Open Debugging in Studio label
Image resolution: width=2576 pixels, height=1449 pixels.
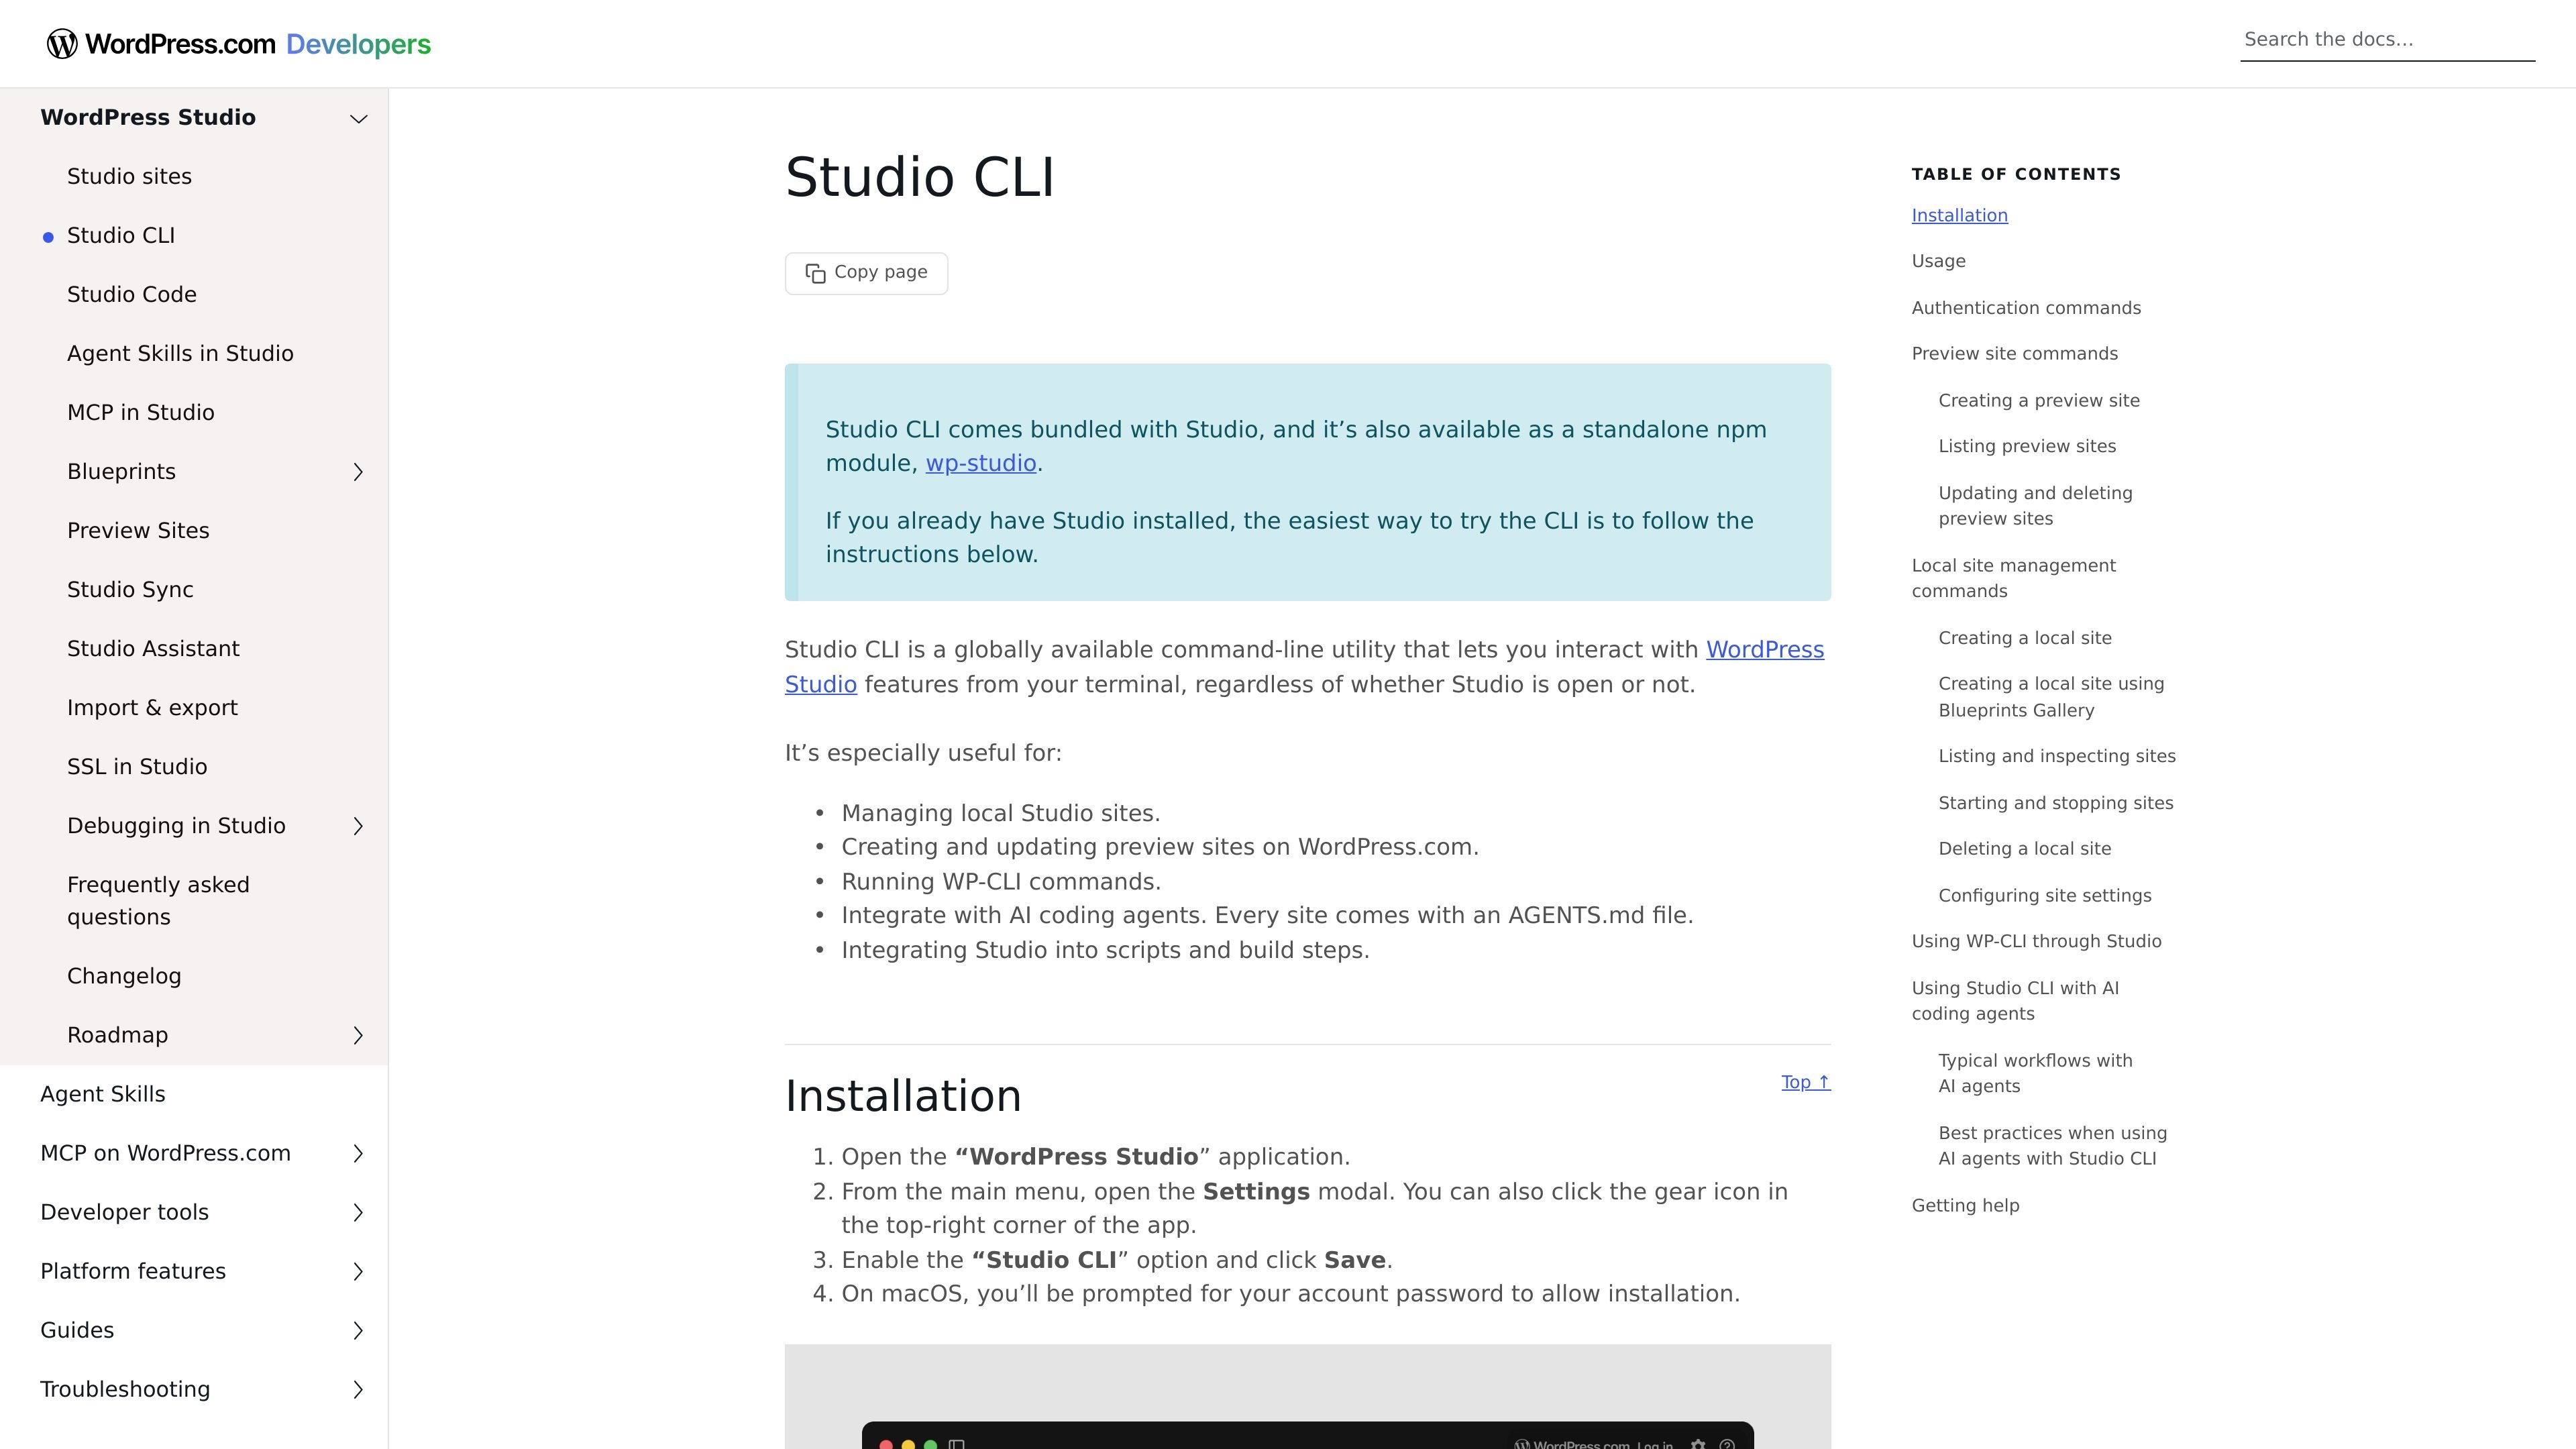point(176,826)
